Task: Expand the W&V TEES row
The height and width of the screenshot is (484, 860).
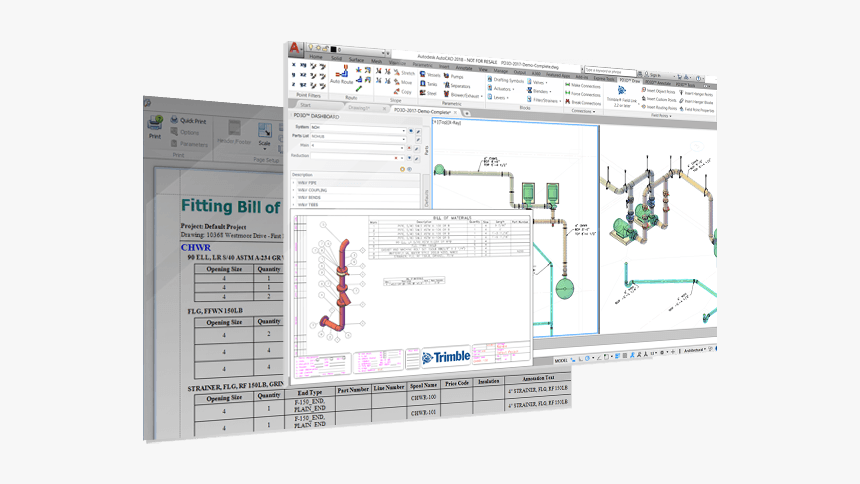Action: [x=294, y=204]
